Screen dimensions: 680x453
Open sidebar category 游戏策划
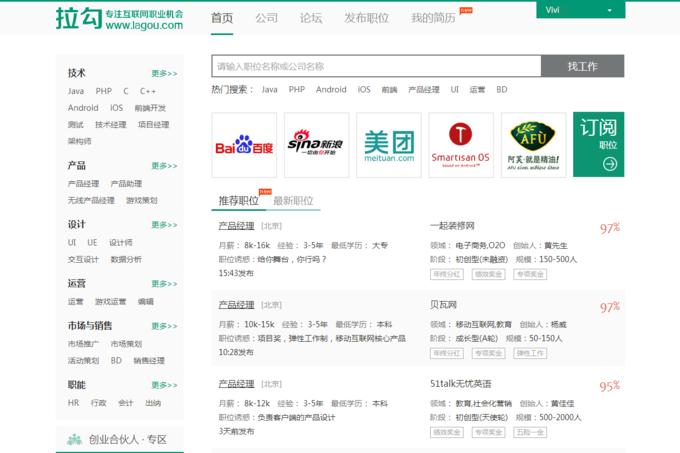(x=142, y=200)
